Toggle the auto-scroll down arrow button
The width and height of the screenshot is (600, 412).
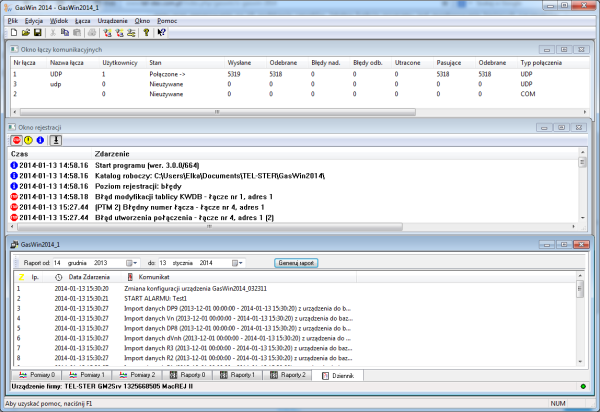(x=56, y=141)
